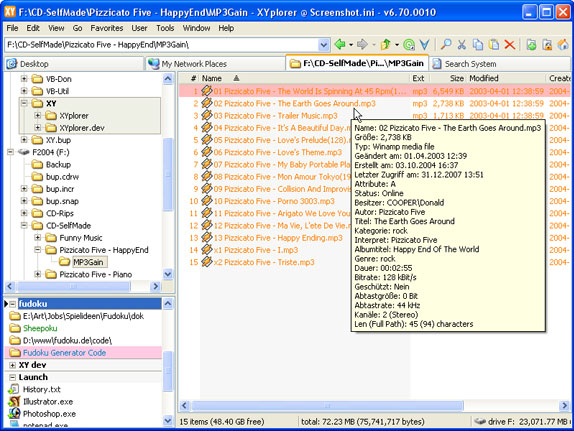Image resolution: width=574 pixels, height=431 pixels.
Task: Select file x2 Pizzicato Five - Triste.mp3
Action: click(264, 262)
